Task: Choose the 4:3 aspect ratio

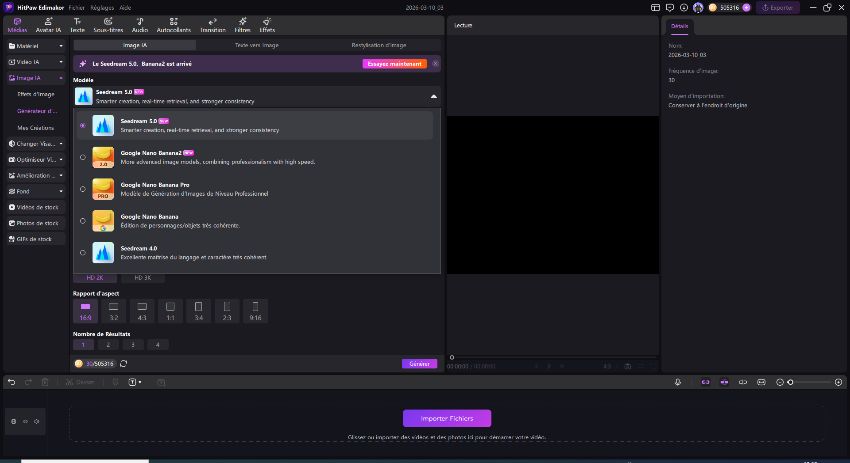Action: (x=142, y=311)
